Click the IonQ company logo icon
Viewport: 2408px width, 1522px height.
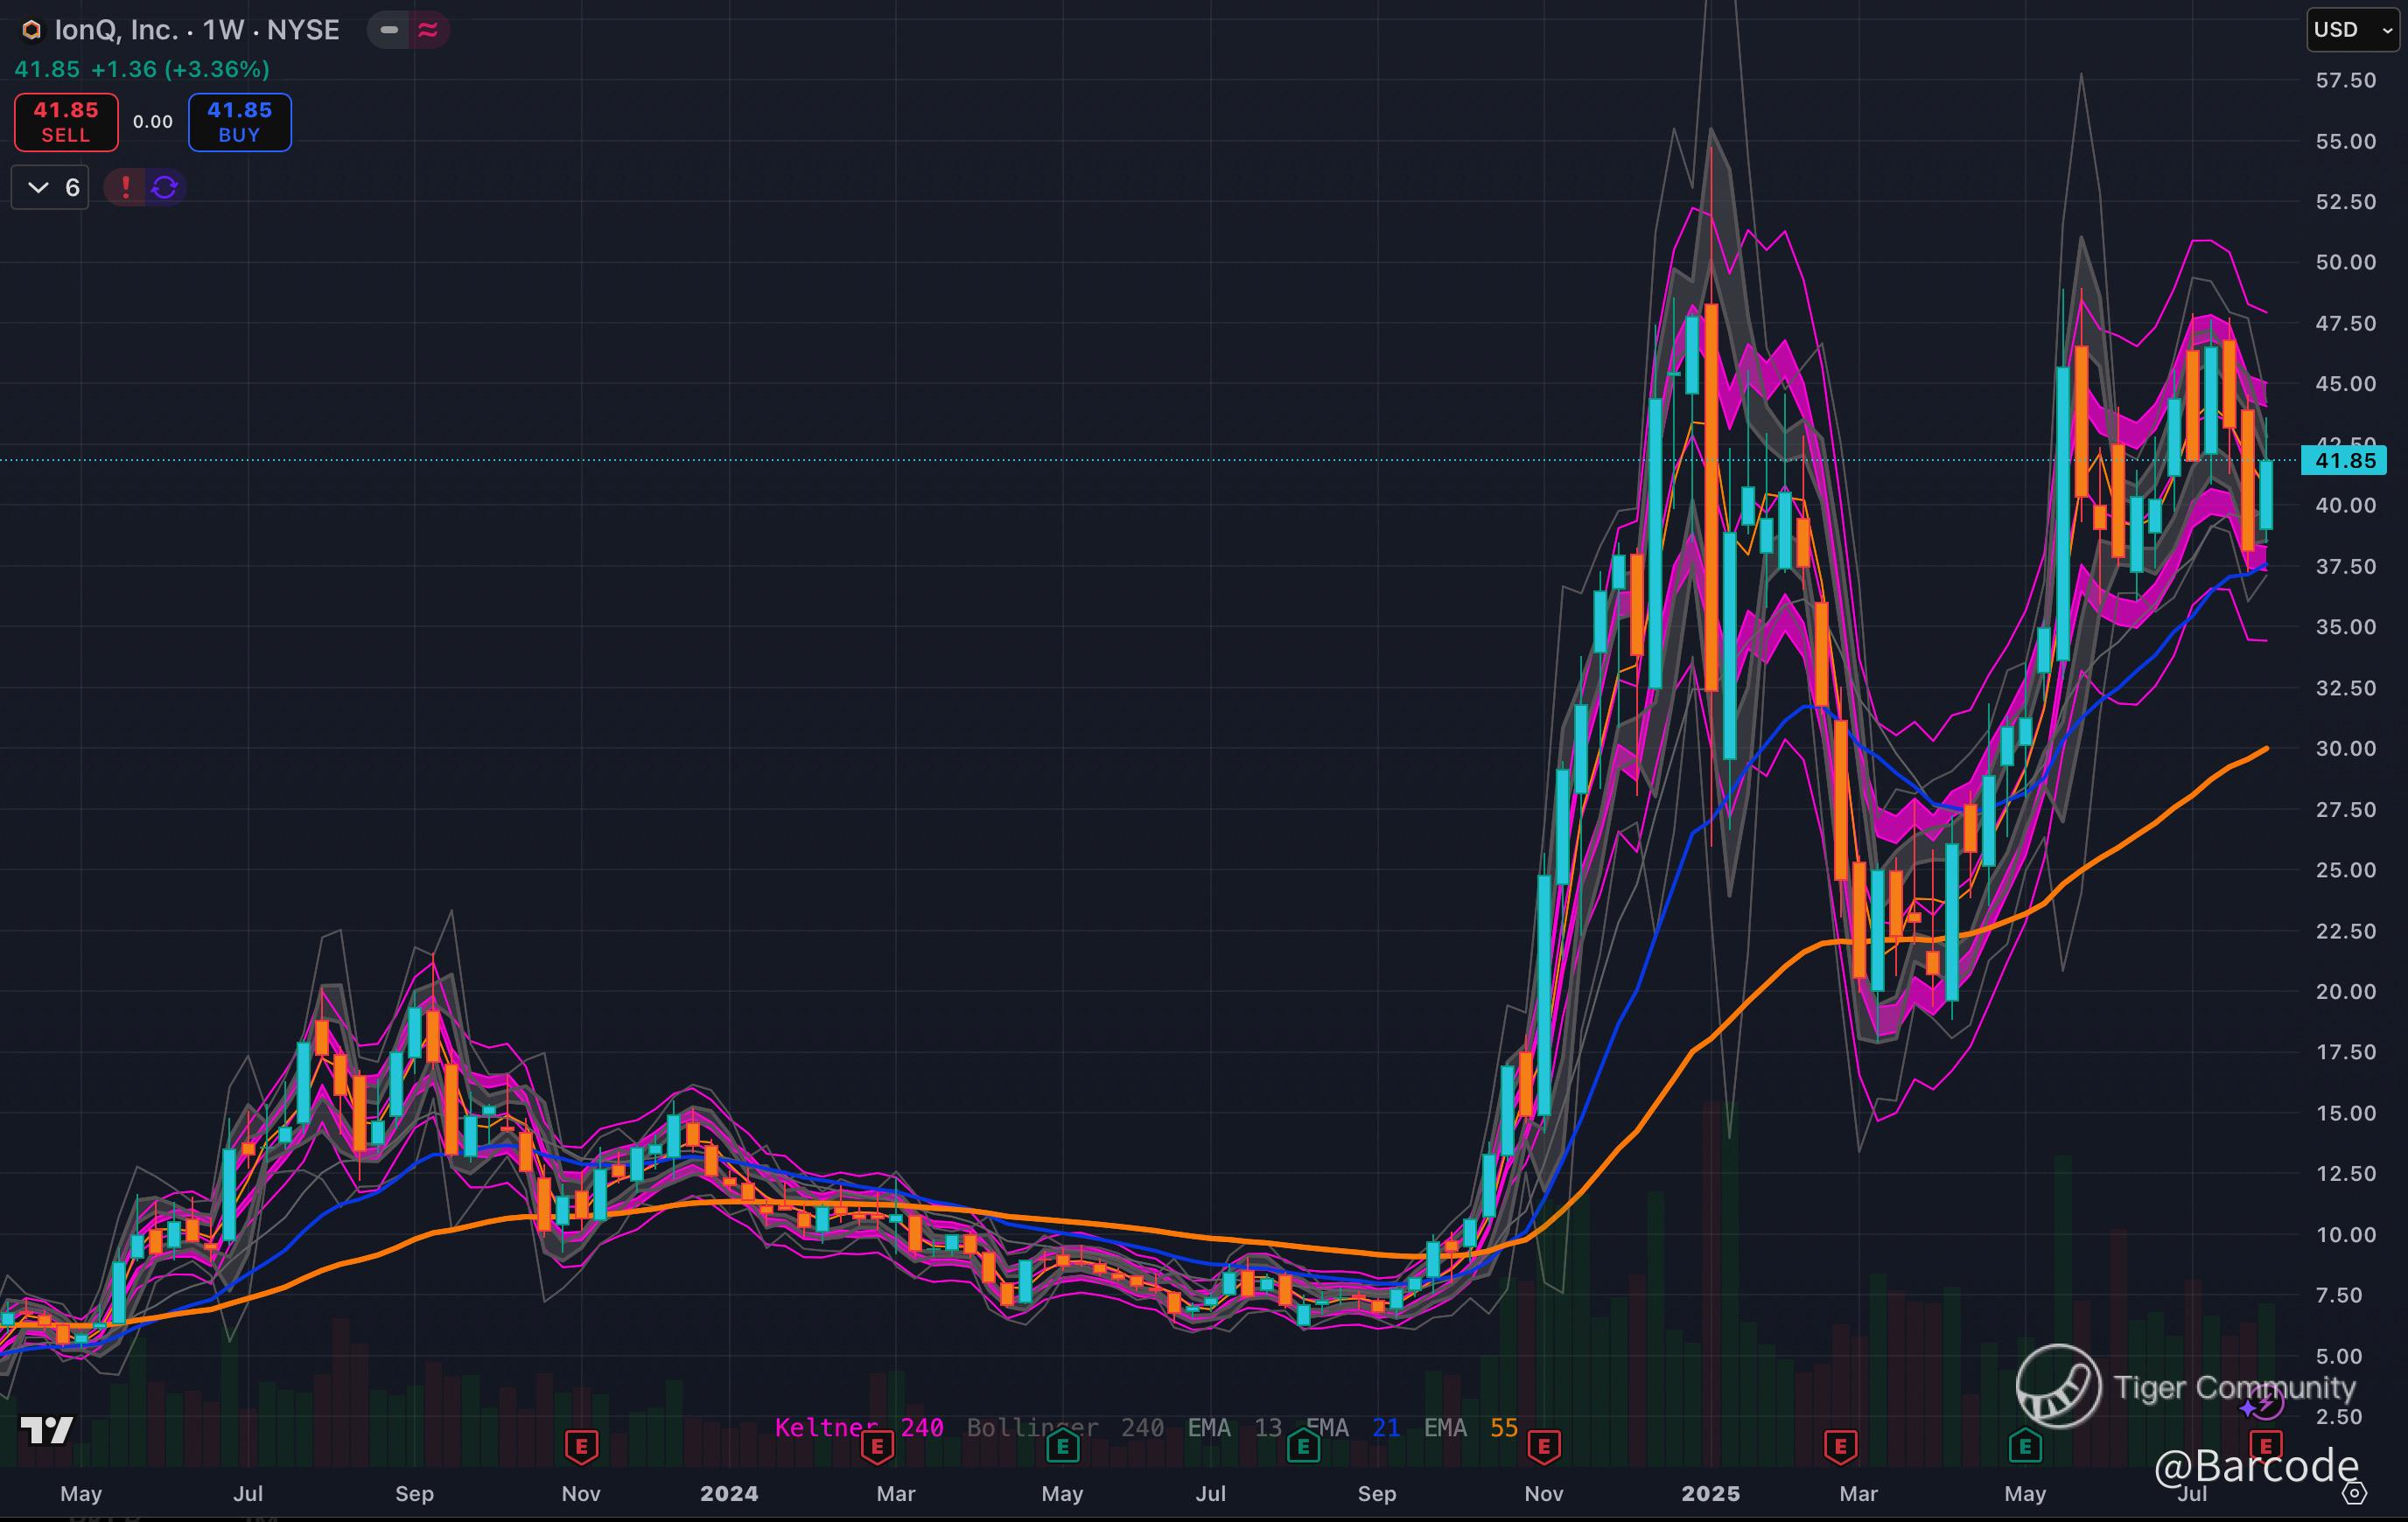32,30
